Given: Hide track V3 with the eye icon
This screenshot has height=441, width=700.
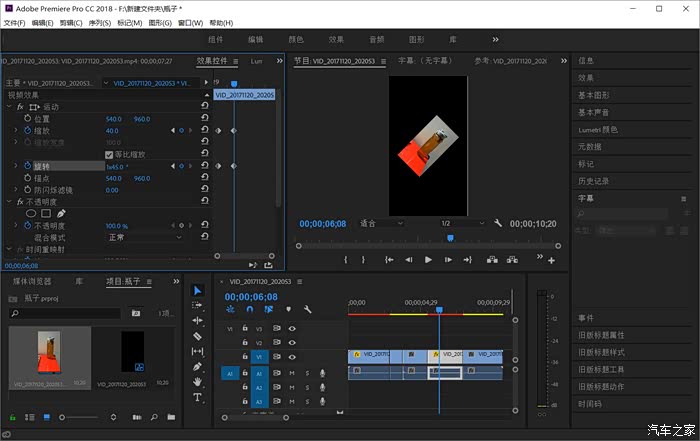Looking at the screenshot, I should [x=292, y=328].
